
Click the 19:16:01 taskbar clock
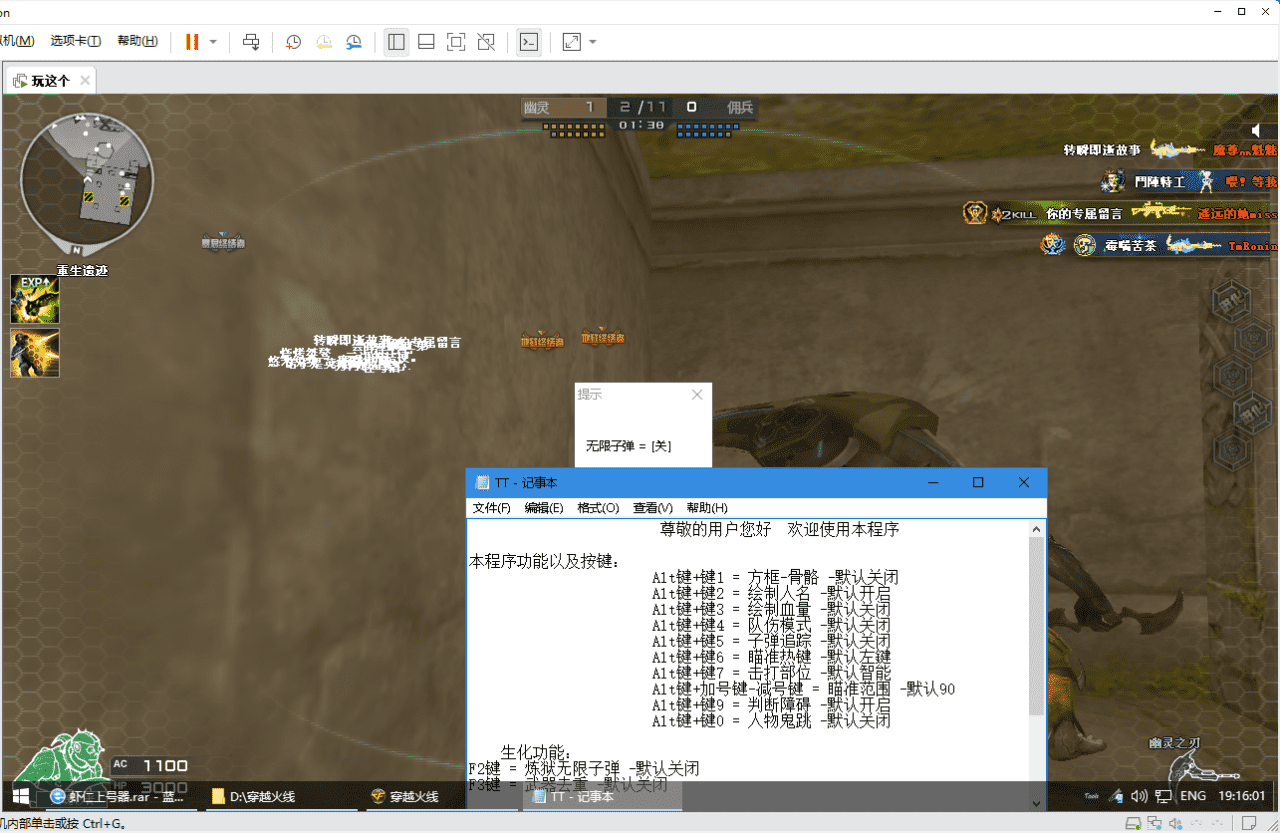pos(1243,797)
